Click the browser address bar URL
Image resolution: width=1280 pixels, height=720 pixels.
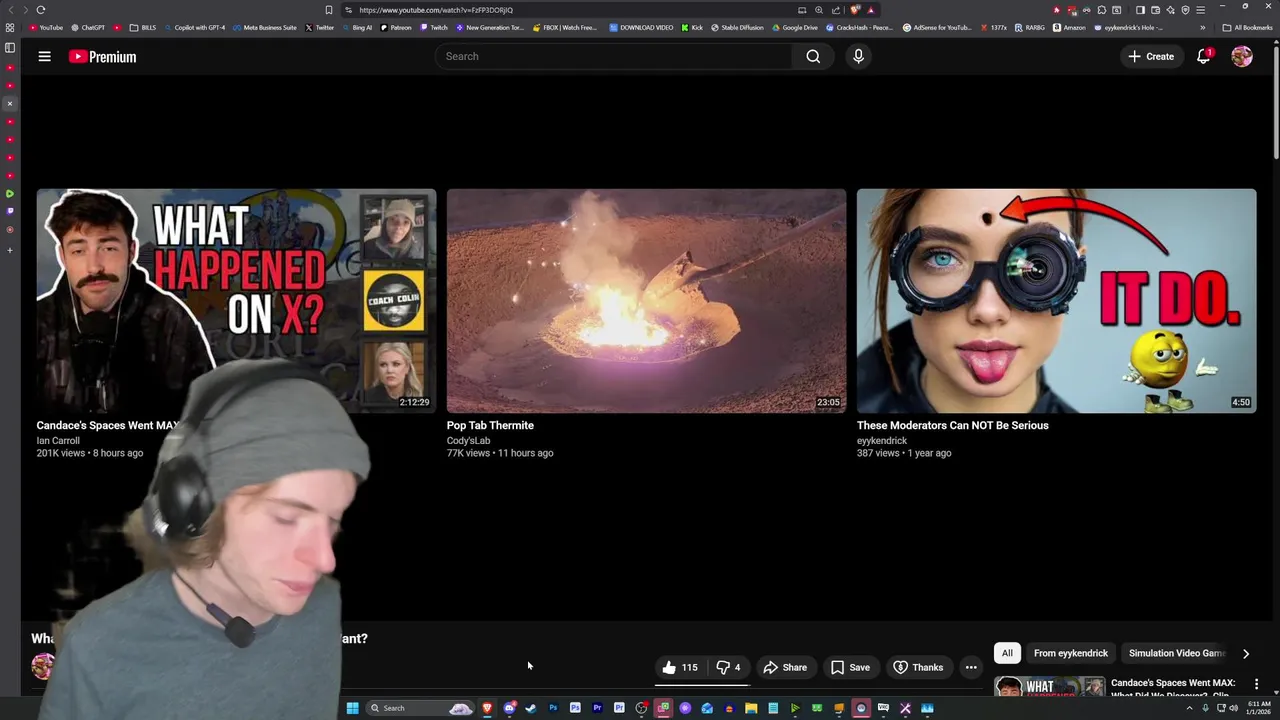436,10
